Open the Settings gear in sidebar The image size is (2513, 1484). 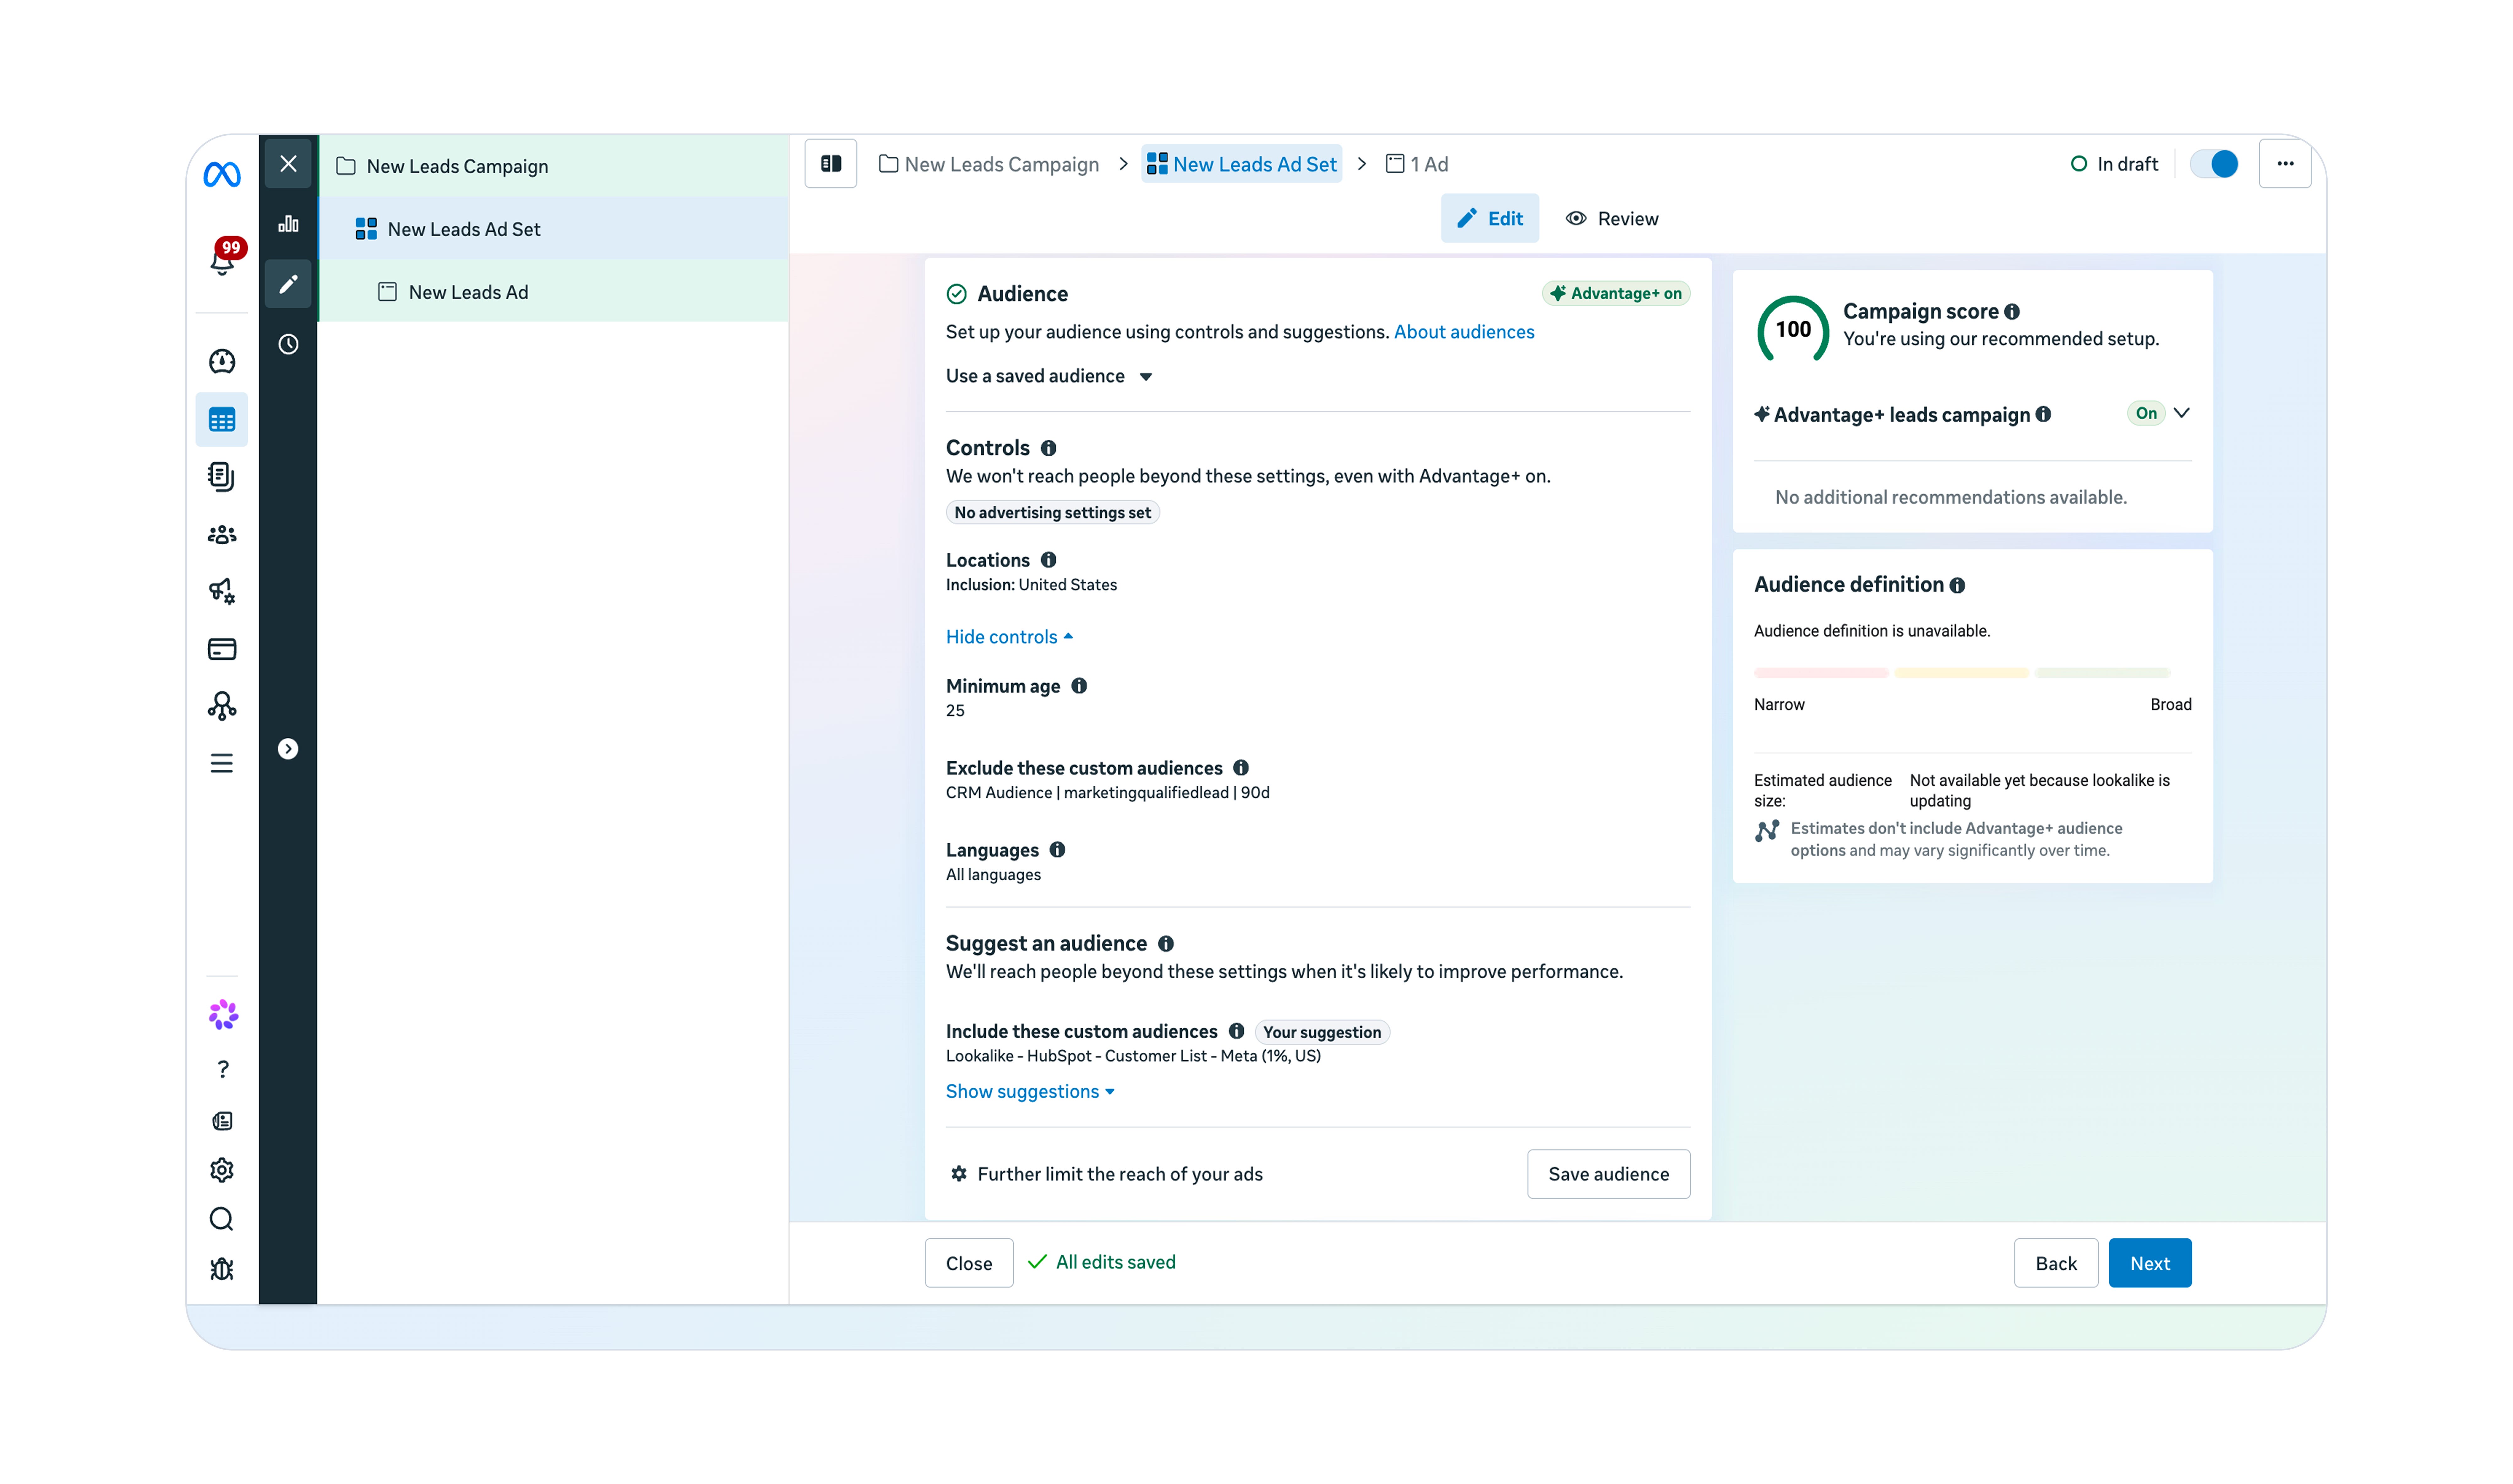coord(222,1170)
